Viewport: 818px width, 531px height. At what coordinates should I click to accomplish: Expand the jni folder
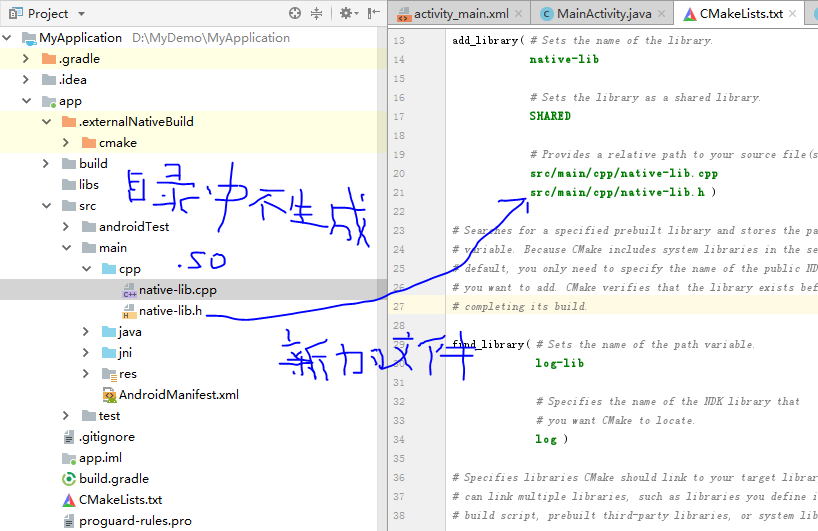pos(86,353)
